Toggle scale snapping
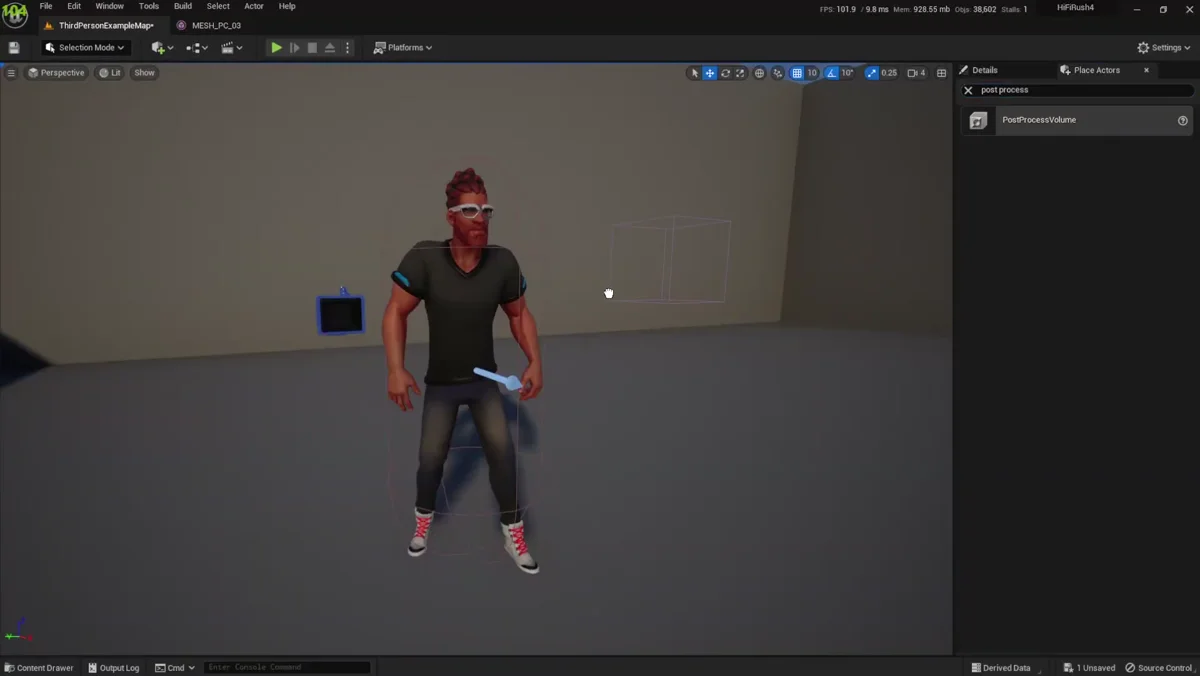 (871, 73)
